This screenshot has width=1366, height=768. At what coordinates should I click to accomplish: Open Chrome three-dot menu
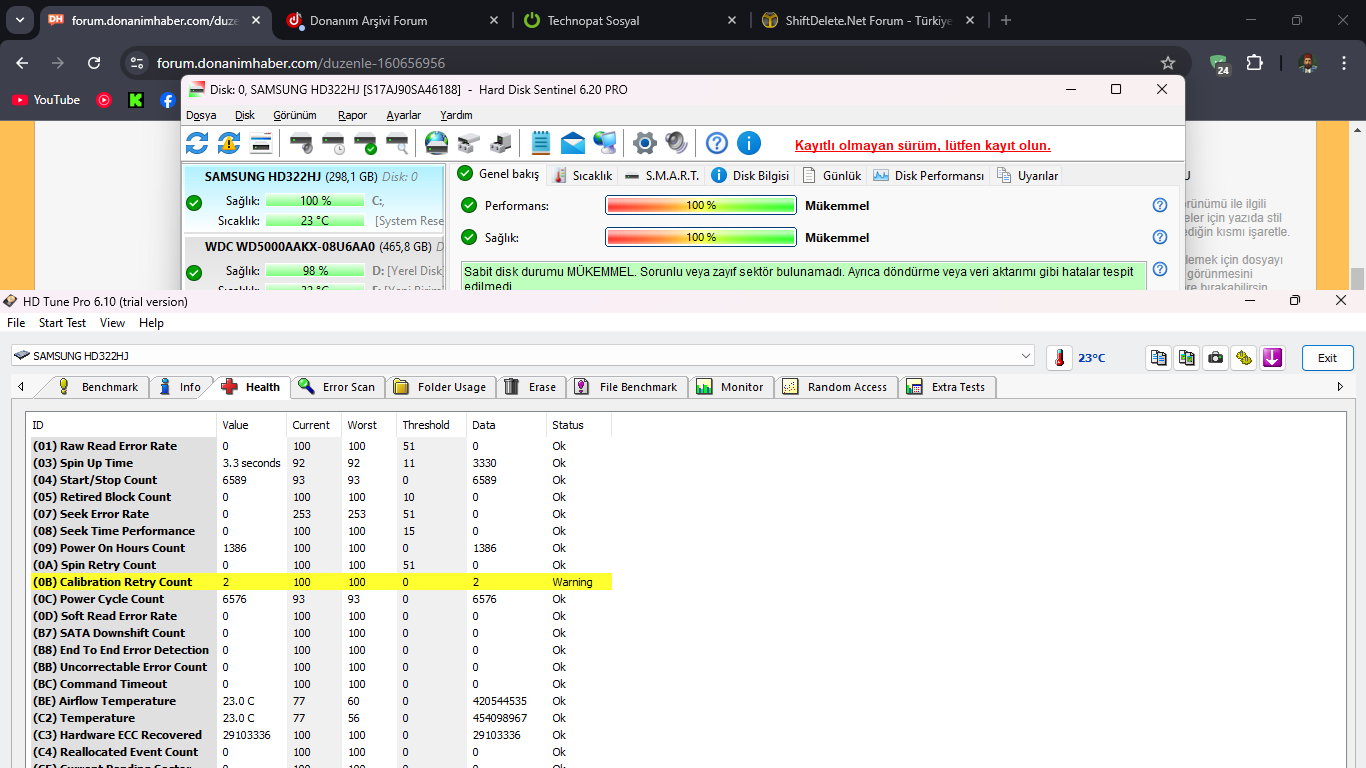coord(1344,63)
